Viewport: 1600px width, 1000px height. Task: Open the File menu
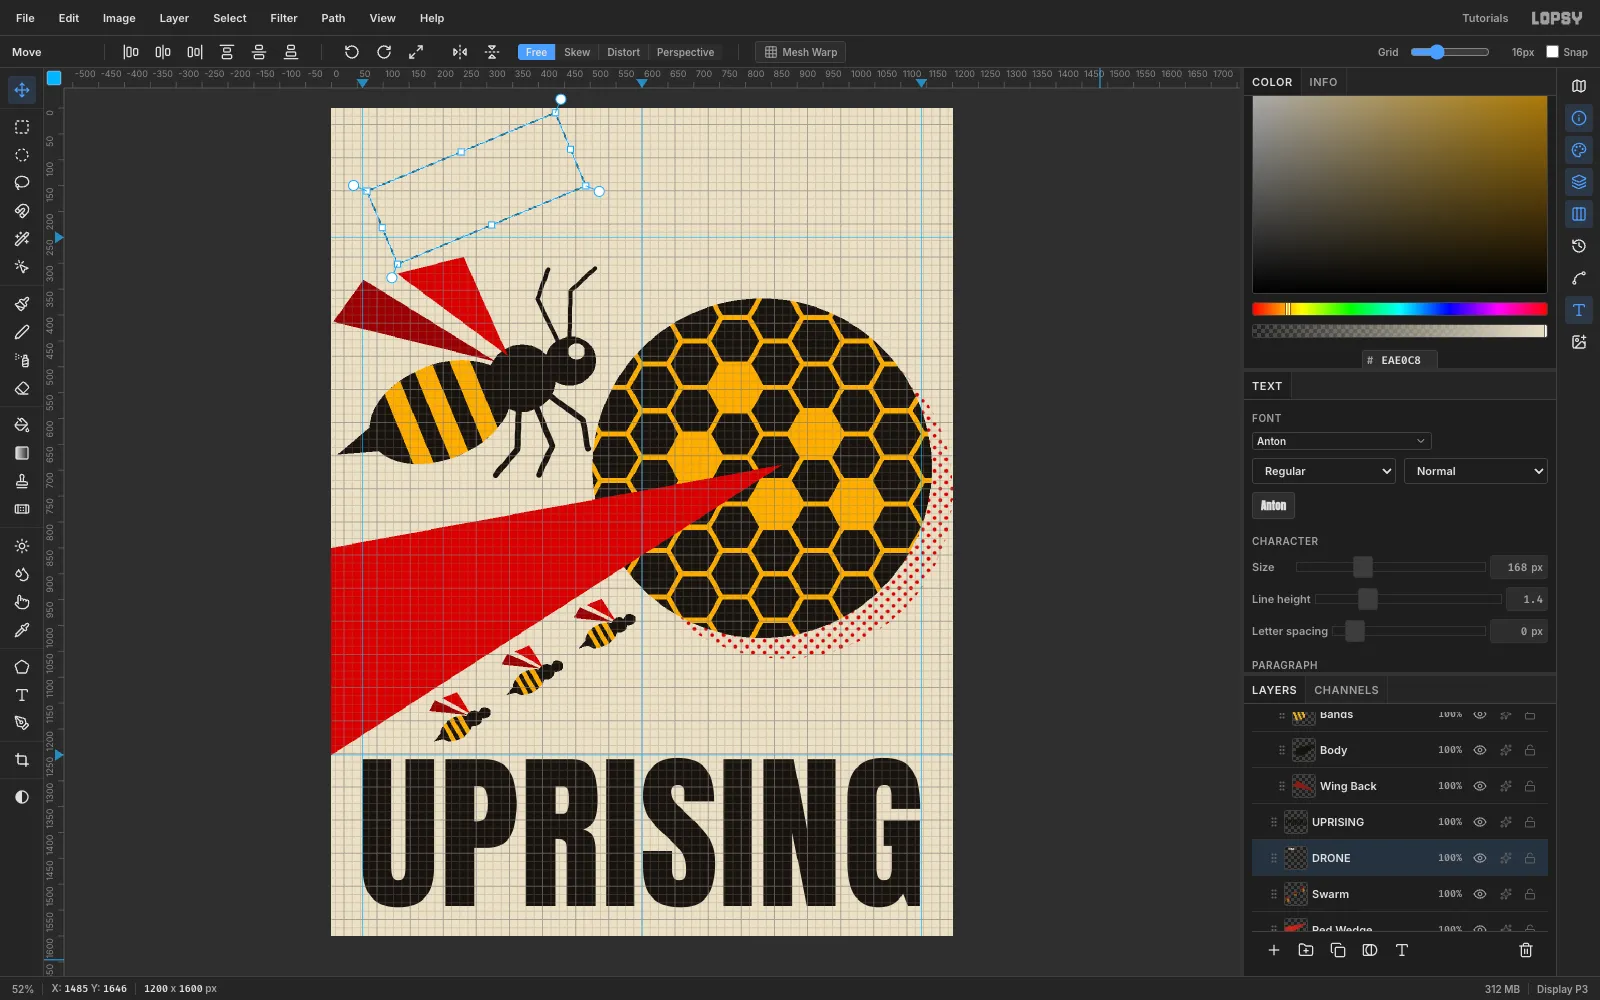pyautogui.click(x=25, y=18)
